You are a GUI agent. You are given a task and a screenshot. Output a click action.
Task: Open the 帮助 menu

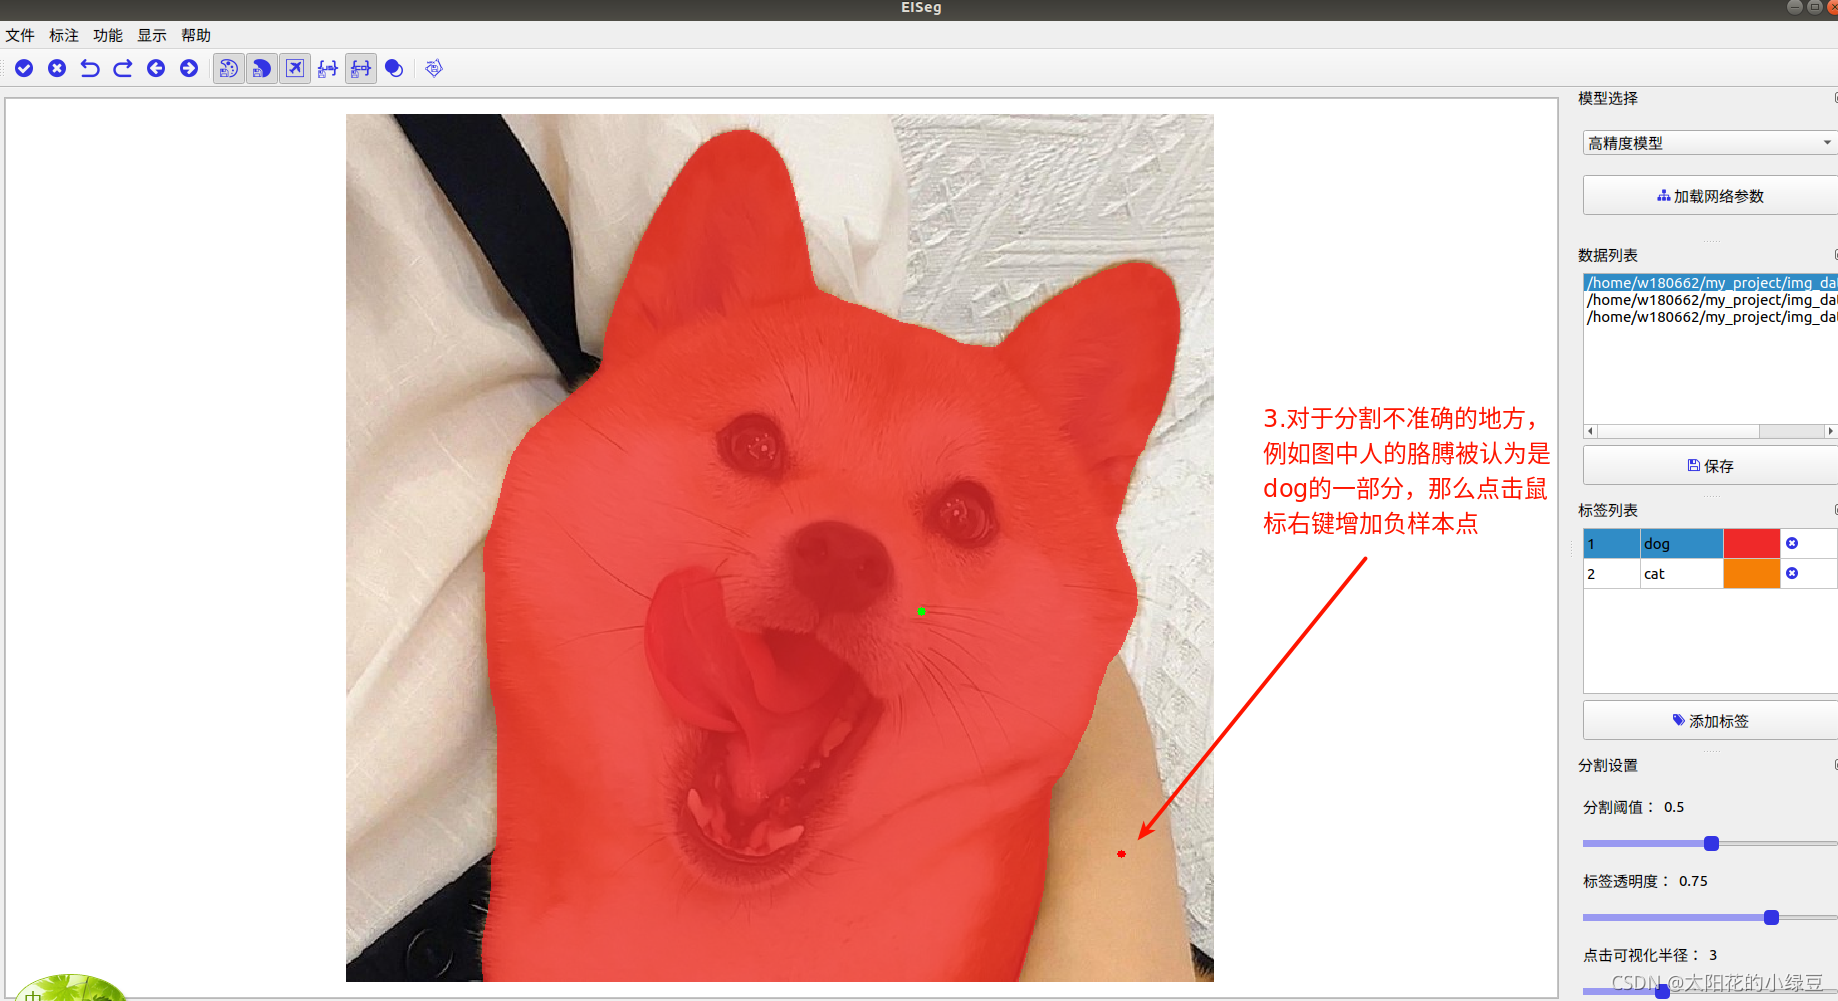coord(196,35)
